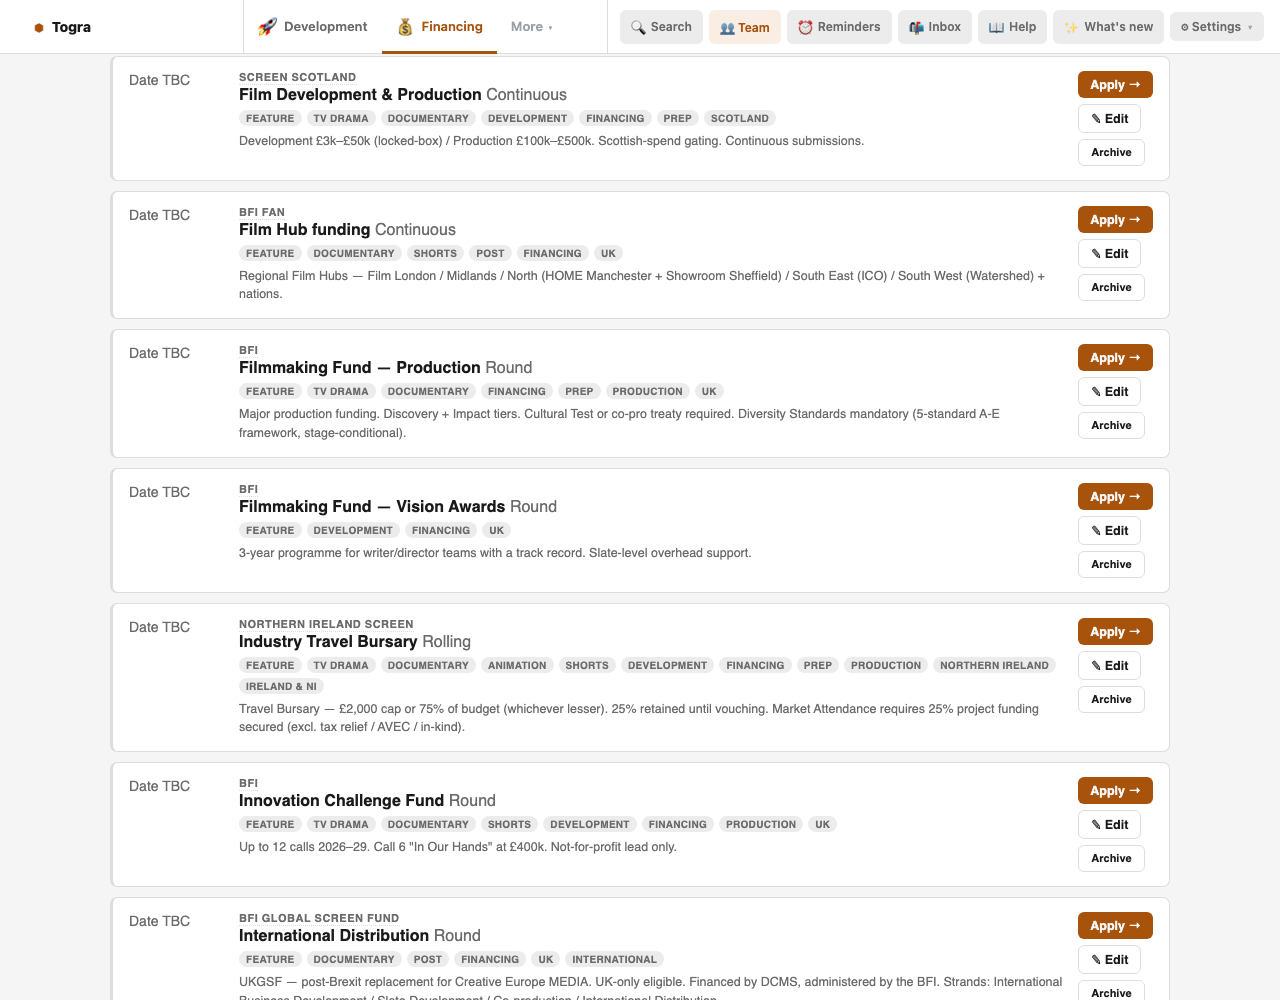
Task: Show What's new
Action: tap(1108, 27)
